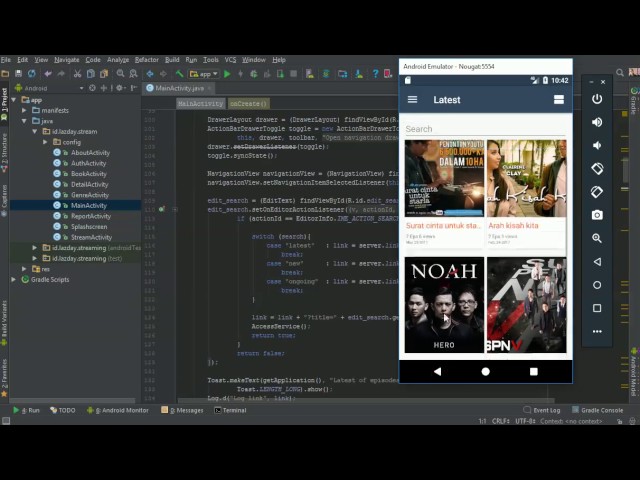
Task: Open the TODO tool window
Action: [x=63, y=410]
